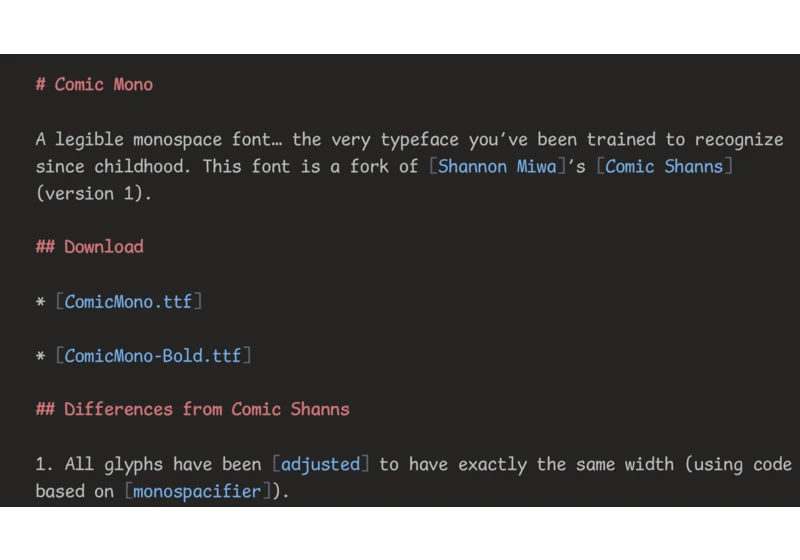Image resolution: width=800 pixels, height=560 pixels.
Task: Click the 'since childhood.' text
Action: pos(113,166)
